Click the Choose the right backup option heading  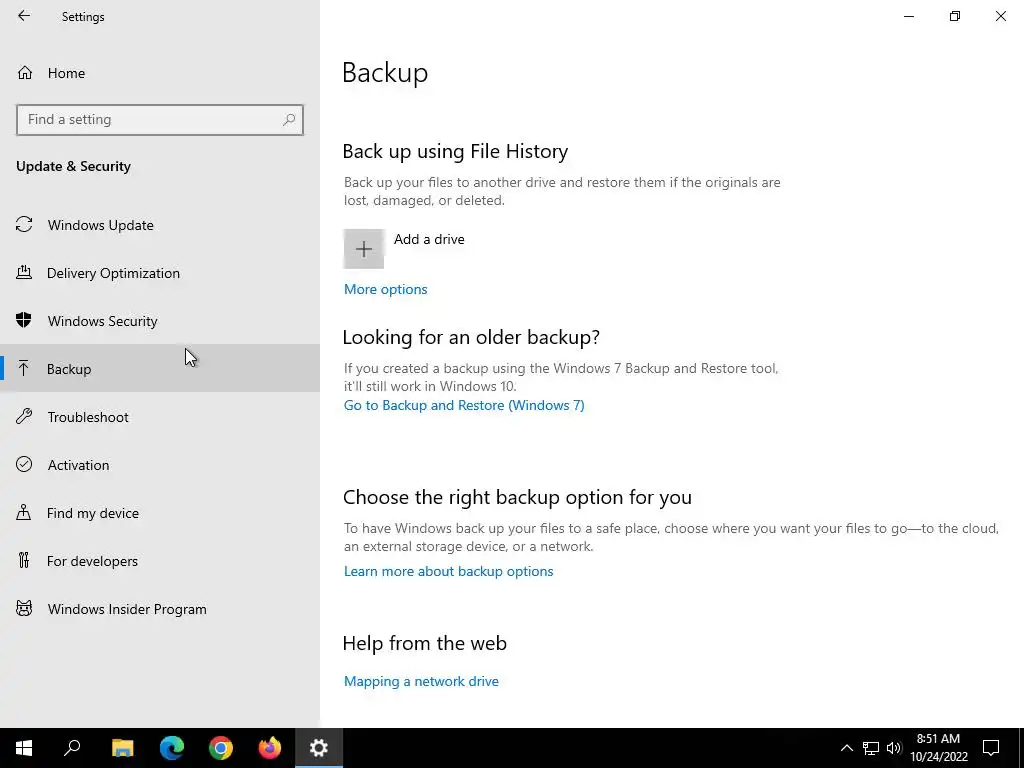click(517, 497)
